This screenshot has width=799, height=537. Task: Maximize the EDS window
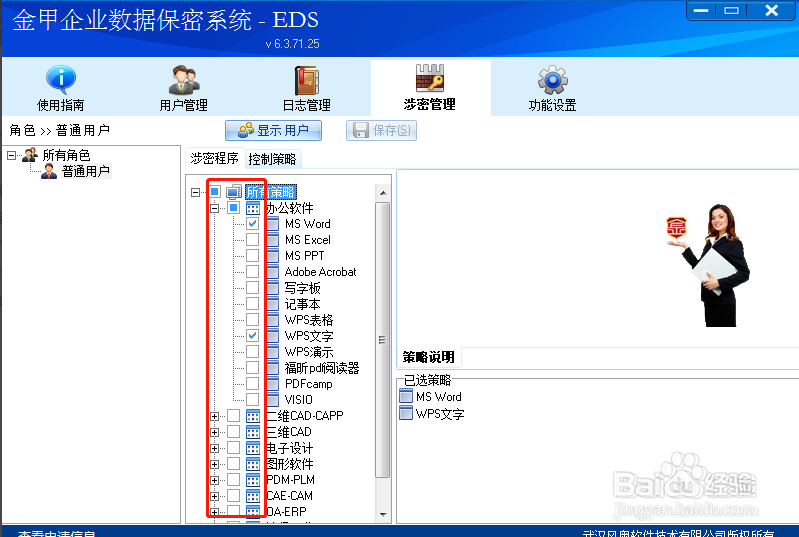pos(731,11)
